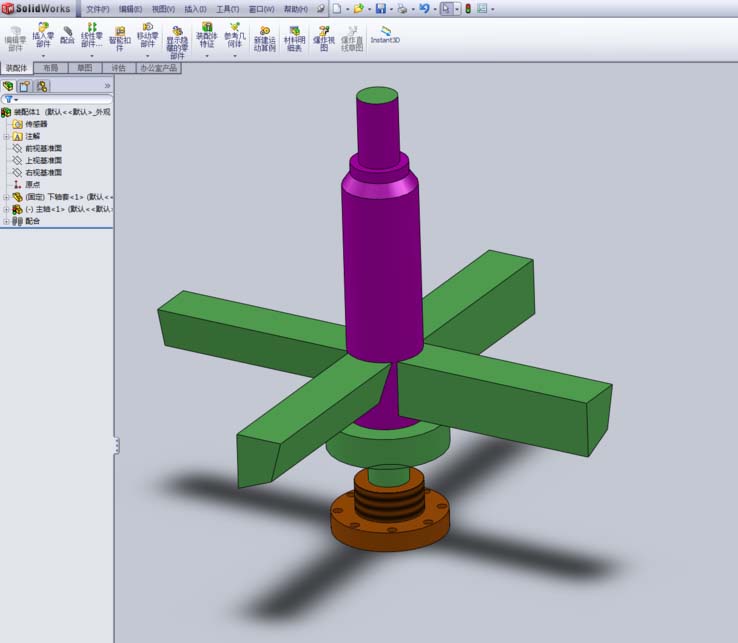This screenshot has width=738, height=643.
Task: Open dropdown arrow next to New document
Action: (347, 9)
